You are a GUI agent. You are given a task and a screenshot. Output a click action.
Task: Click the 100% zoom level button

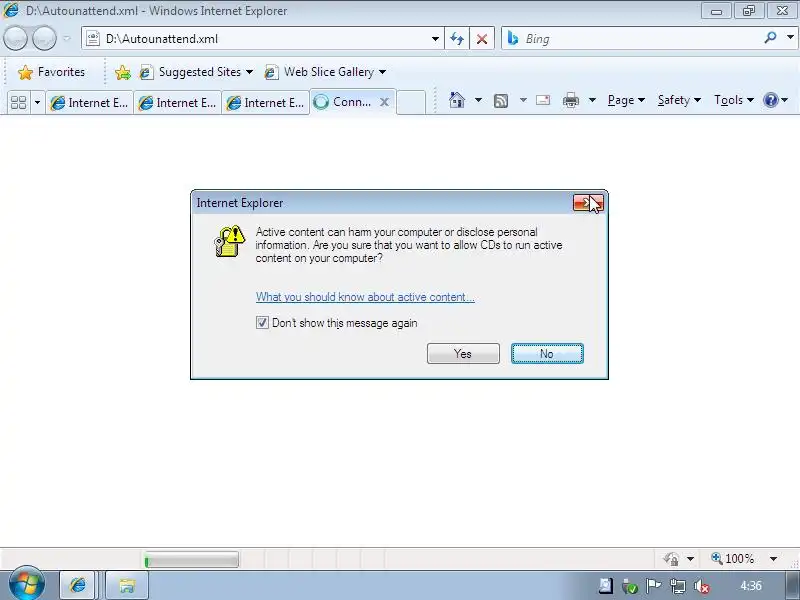pyautogui.click(x=733, y=559)
